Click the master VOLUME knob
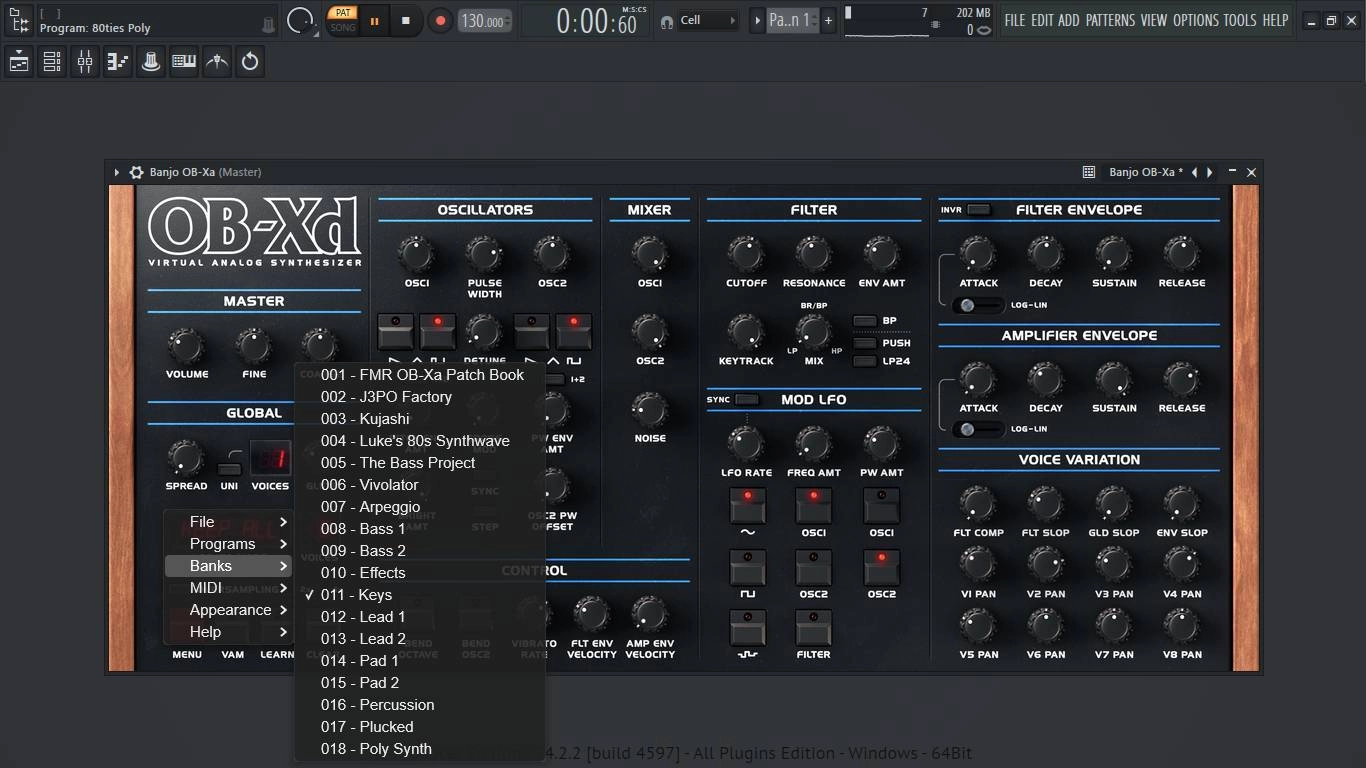This screenshot has width=1366, height=768. [x=187, y=346]
